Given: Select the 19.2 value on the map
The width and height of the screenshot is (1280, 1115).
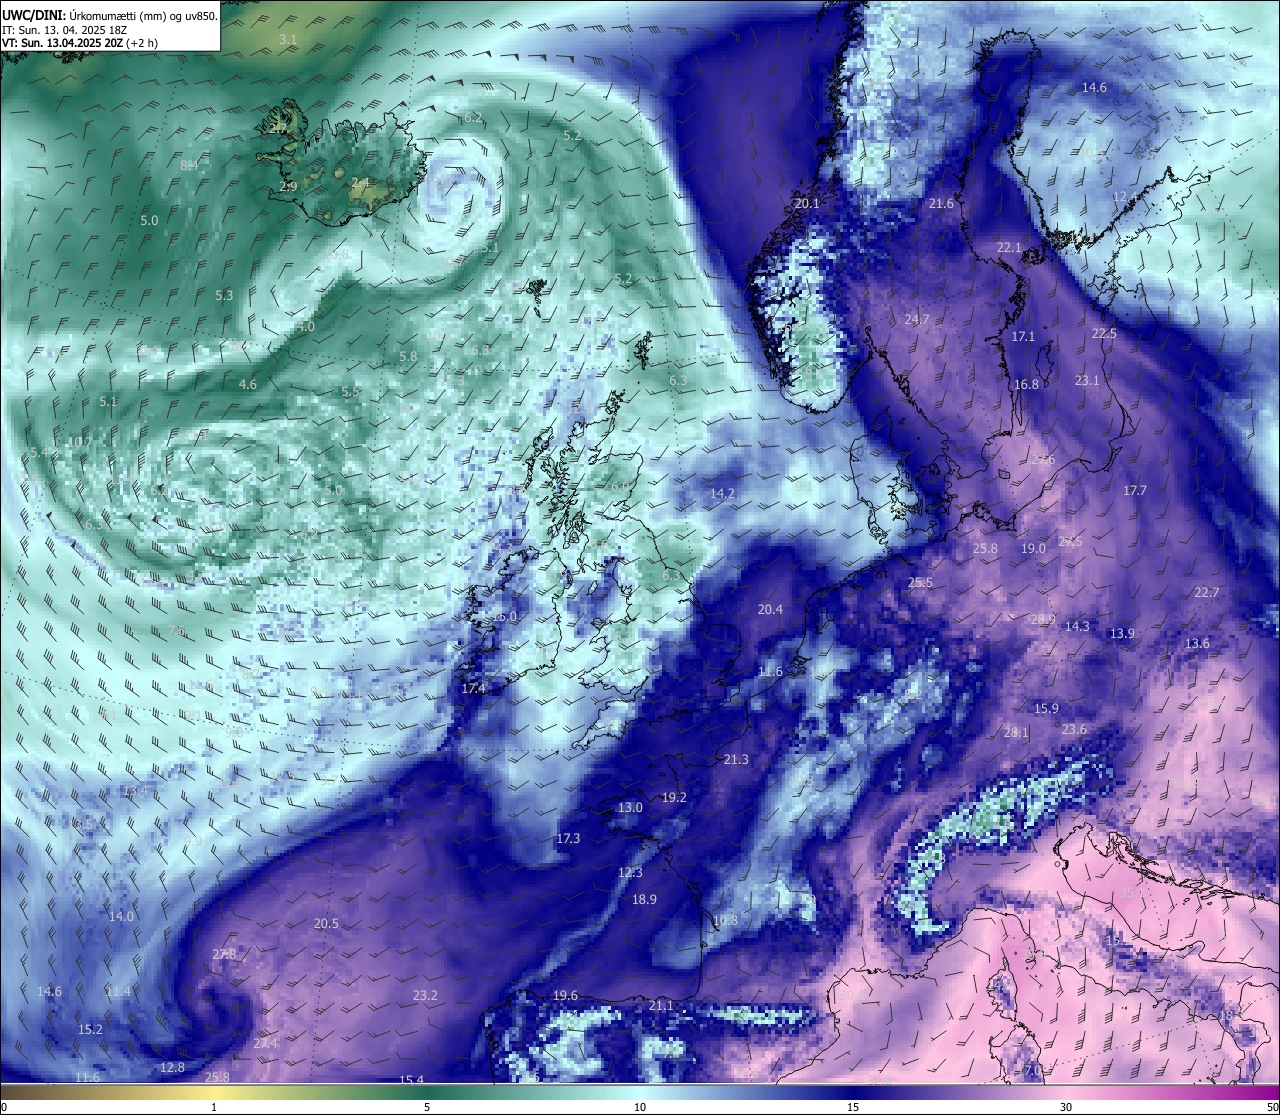Looking at the screenshot, I should tap(674, 797).
